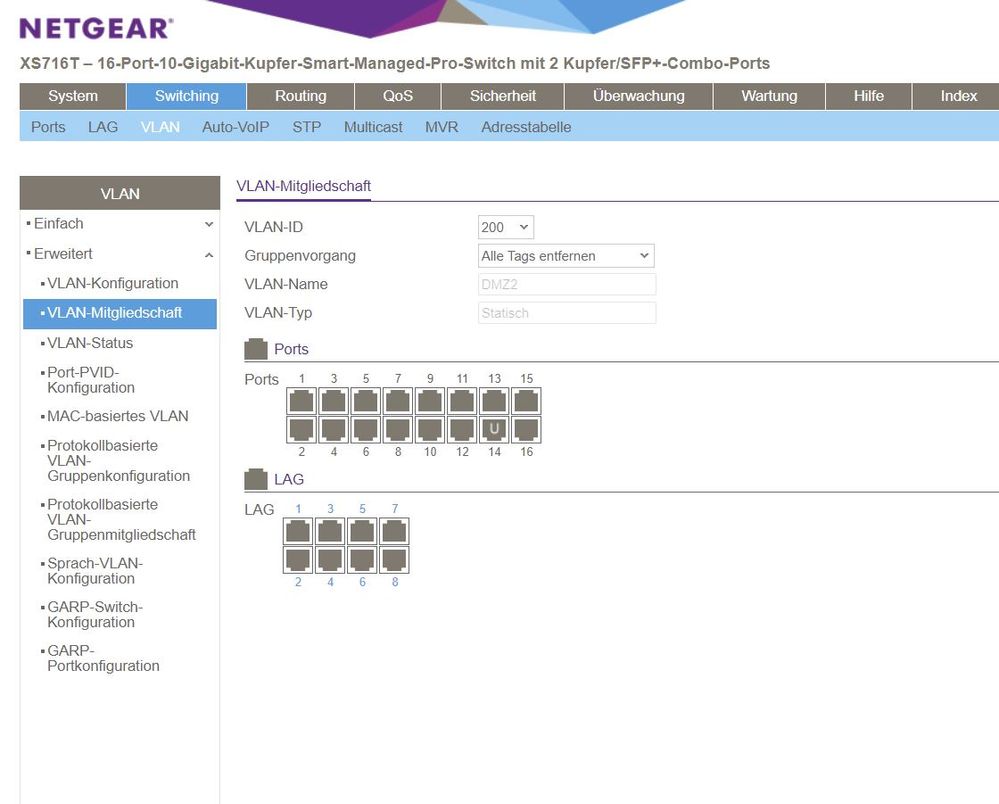Open the STP submenu tab

306,127
